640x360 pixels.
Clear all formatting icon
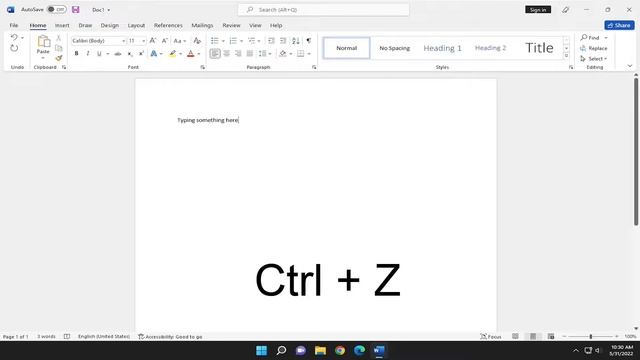click(x=197, y=41)
